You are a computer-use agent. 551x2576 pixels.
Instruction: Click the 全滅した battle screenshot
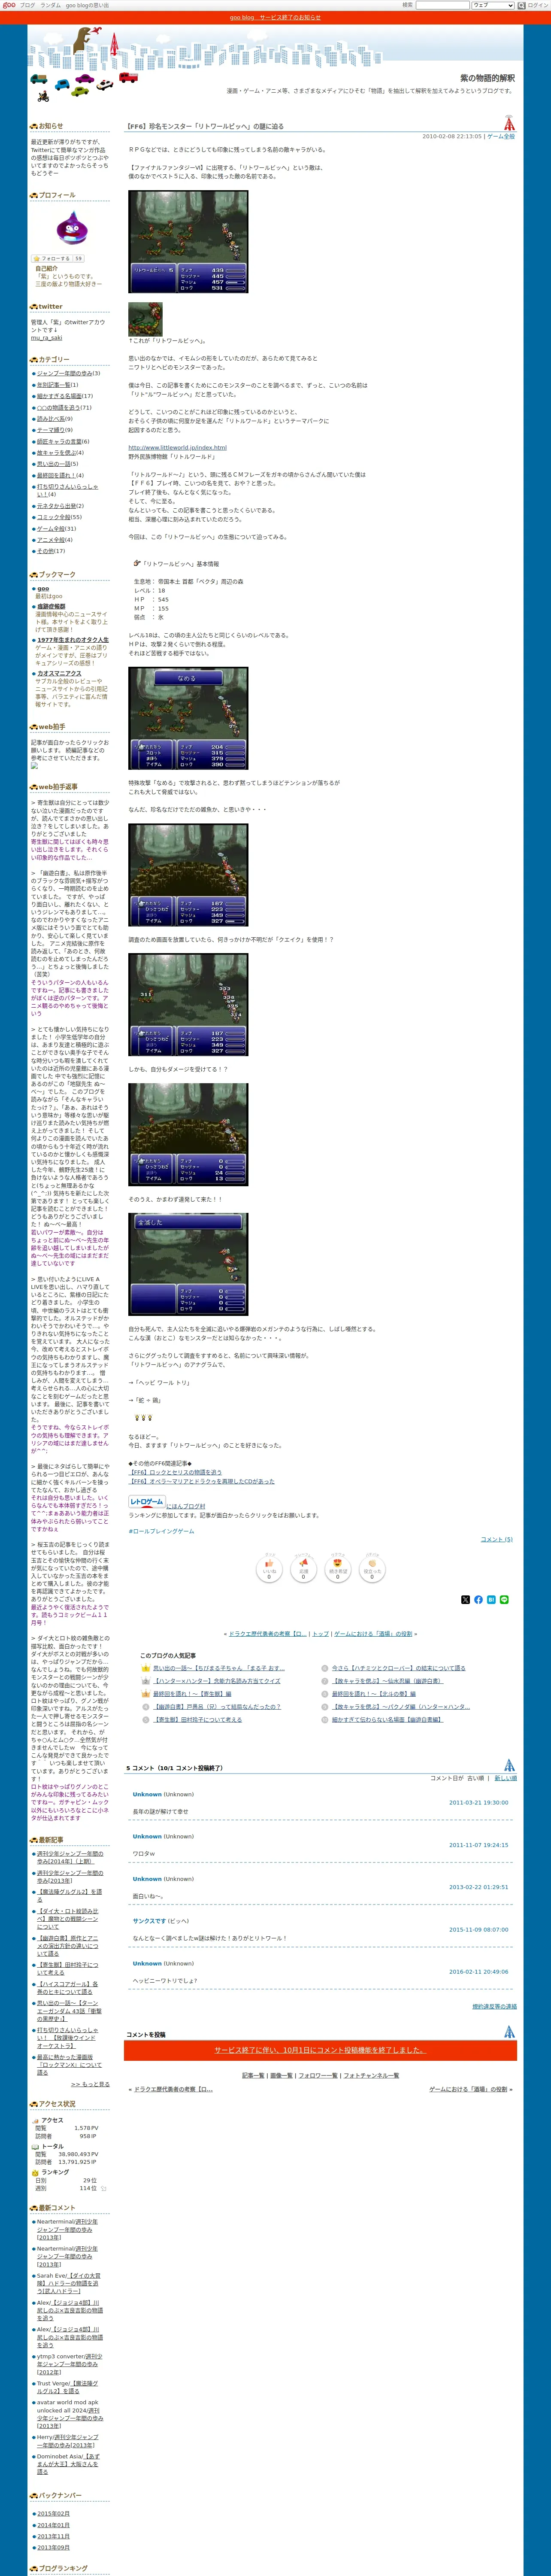[x=188, y=1264]
